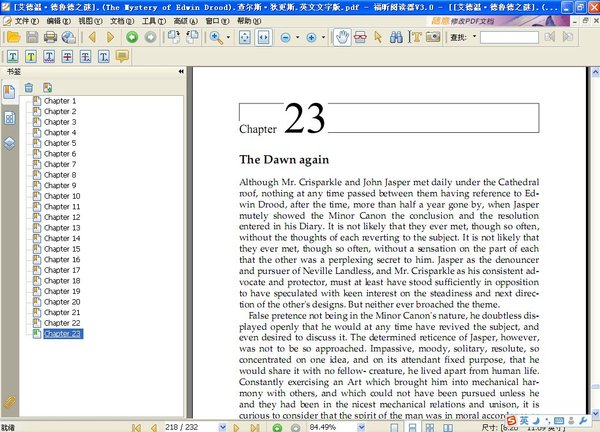The image size is (600, 432).
Task: Click the yellow Note comment tool
Action: pos(122,57)
